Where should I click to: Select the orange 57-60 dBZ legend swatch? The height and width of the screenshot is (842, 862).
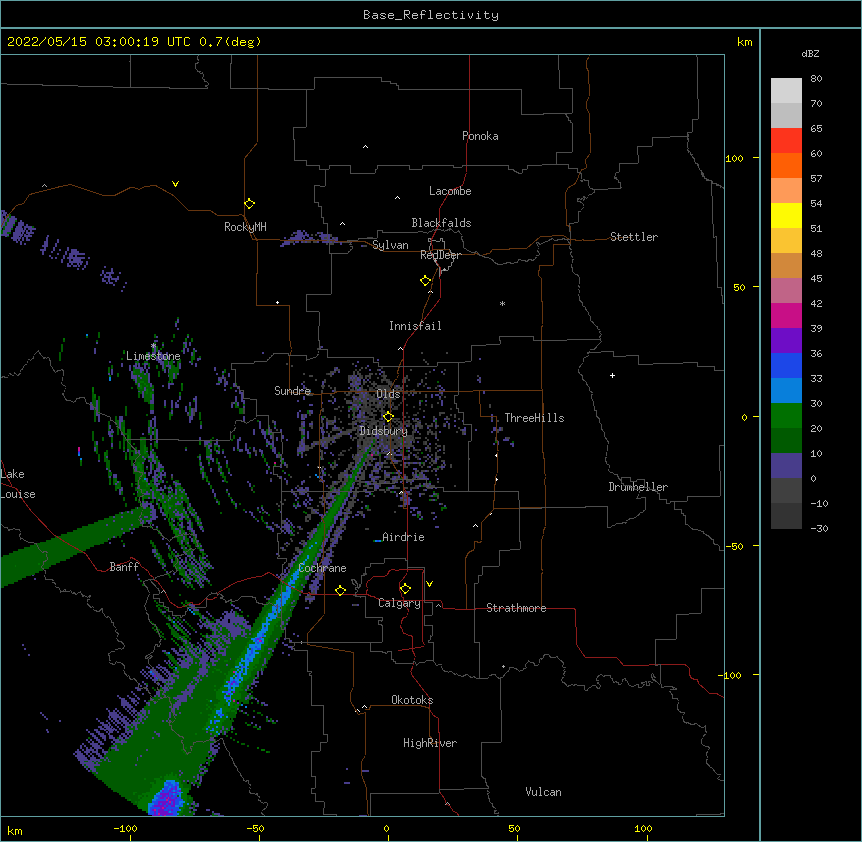[x=786, y=165]
